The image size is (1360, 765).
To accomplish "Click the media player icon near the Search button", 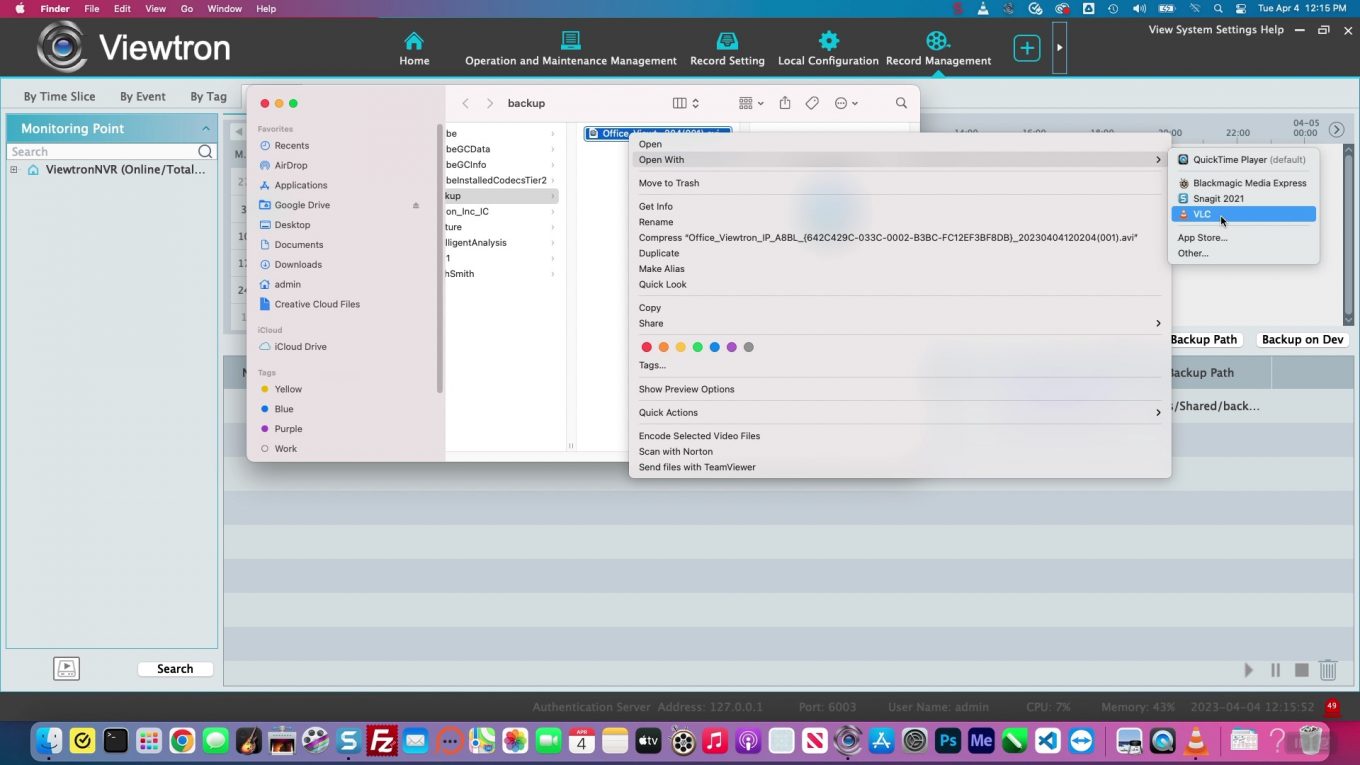I will point(66,668).
